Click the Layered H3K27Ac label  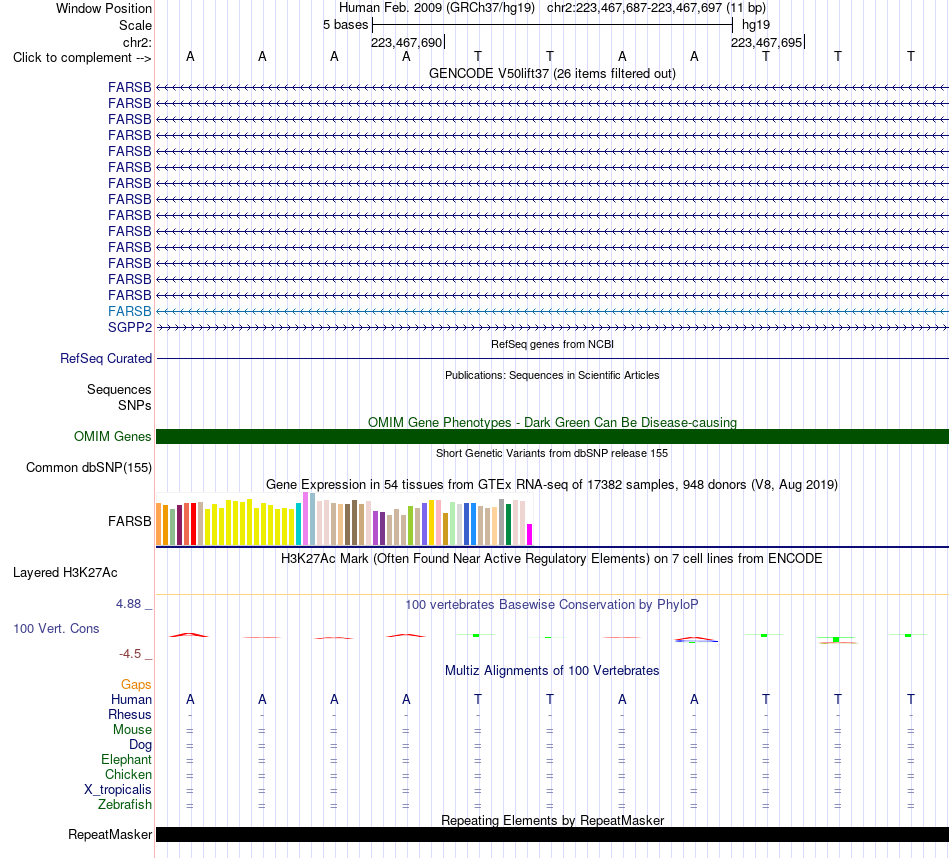click(x=65, y=573)
